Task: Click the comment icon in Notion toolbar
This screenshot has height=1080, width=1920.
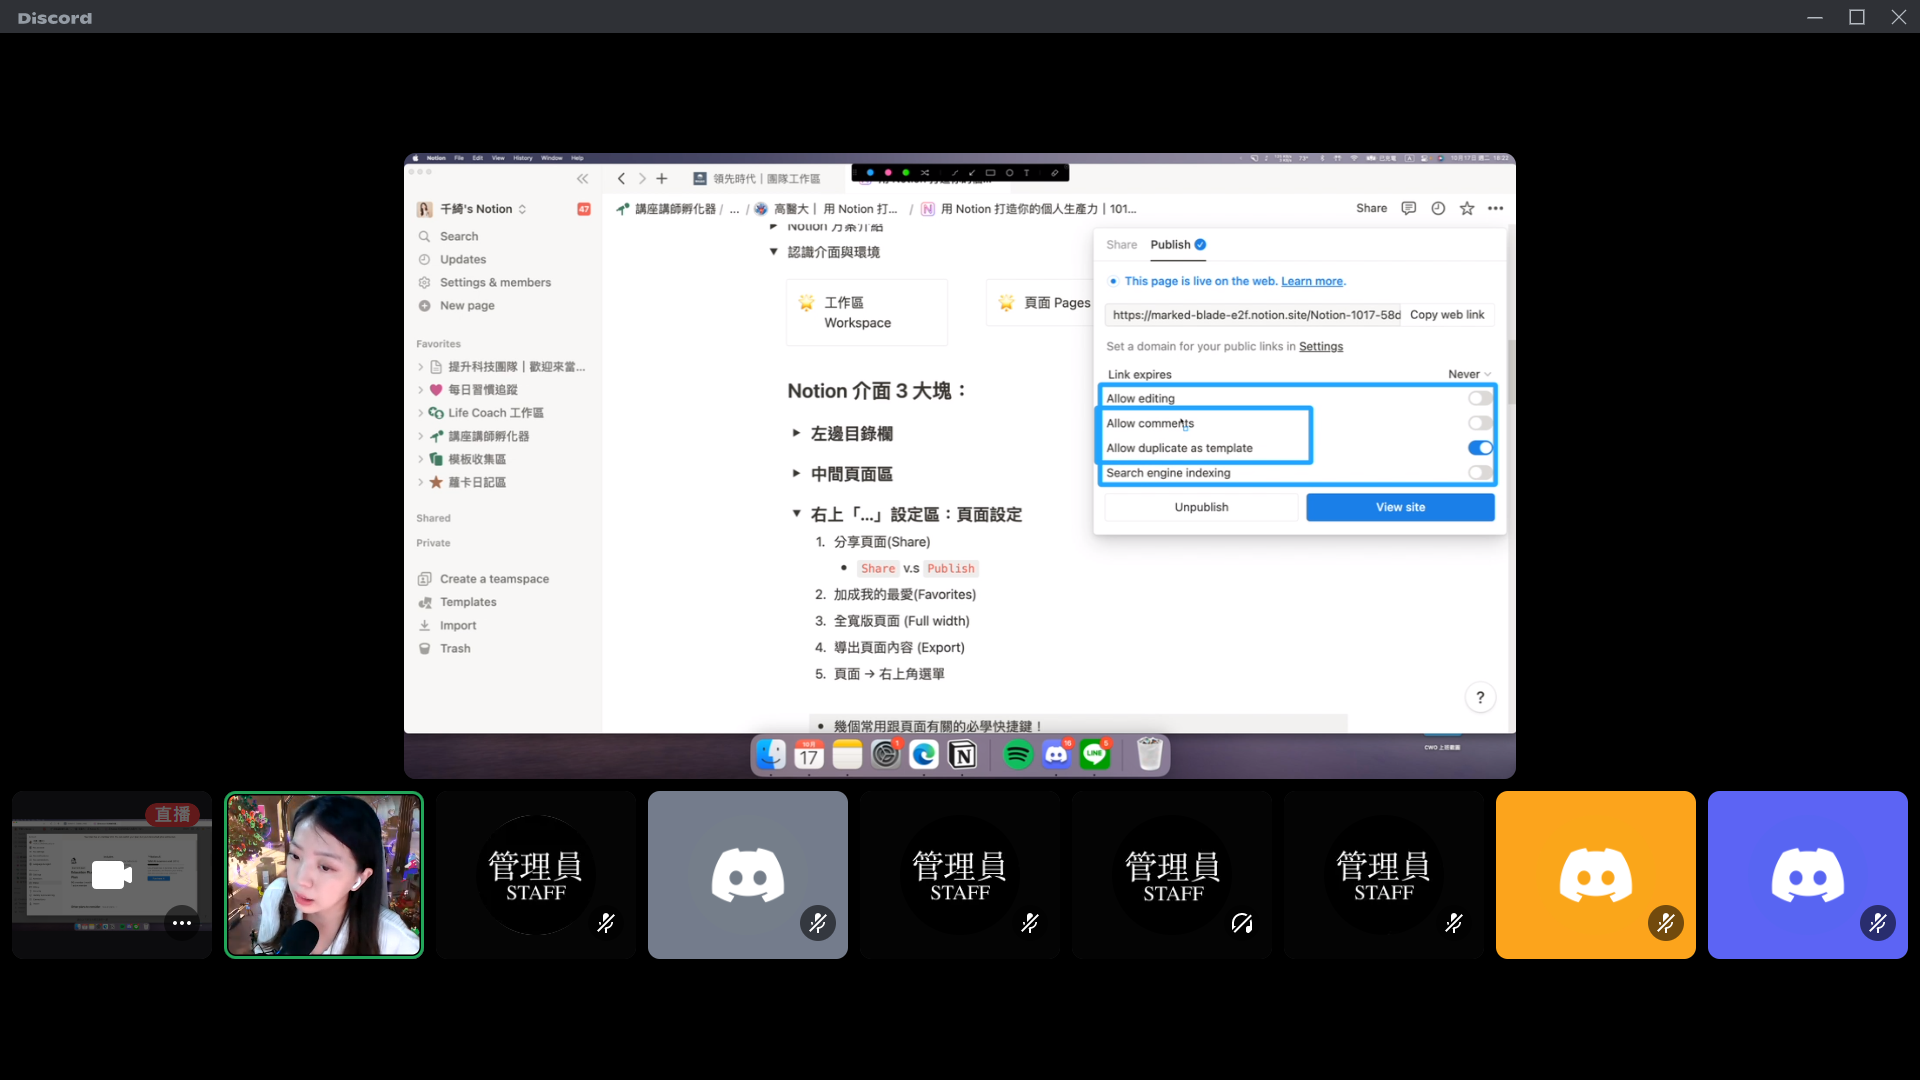Action: pos(1408,208)
